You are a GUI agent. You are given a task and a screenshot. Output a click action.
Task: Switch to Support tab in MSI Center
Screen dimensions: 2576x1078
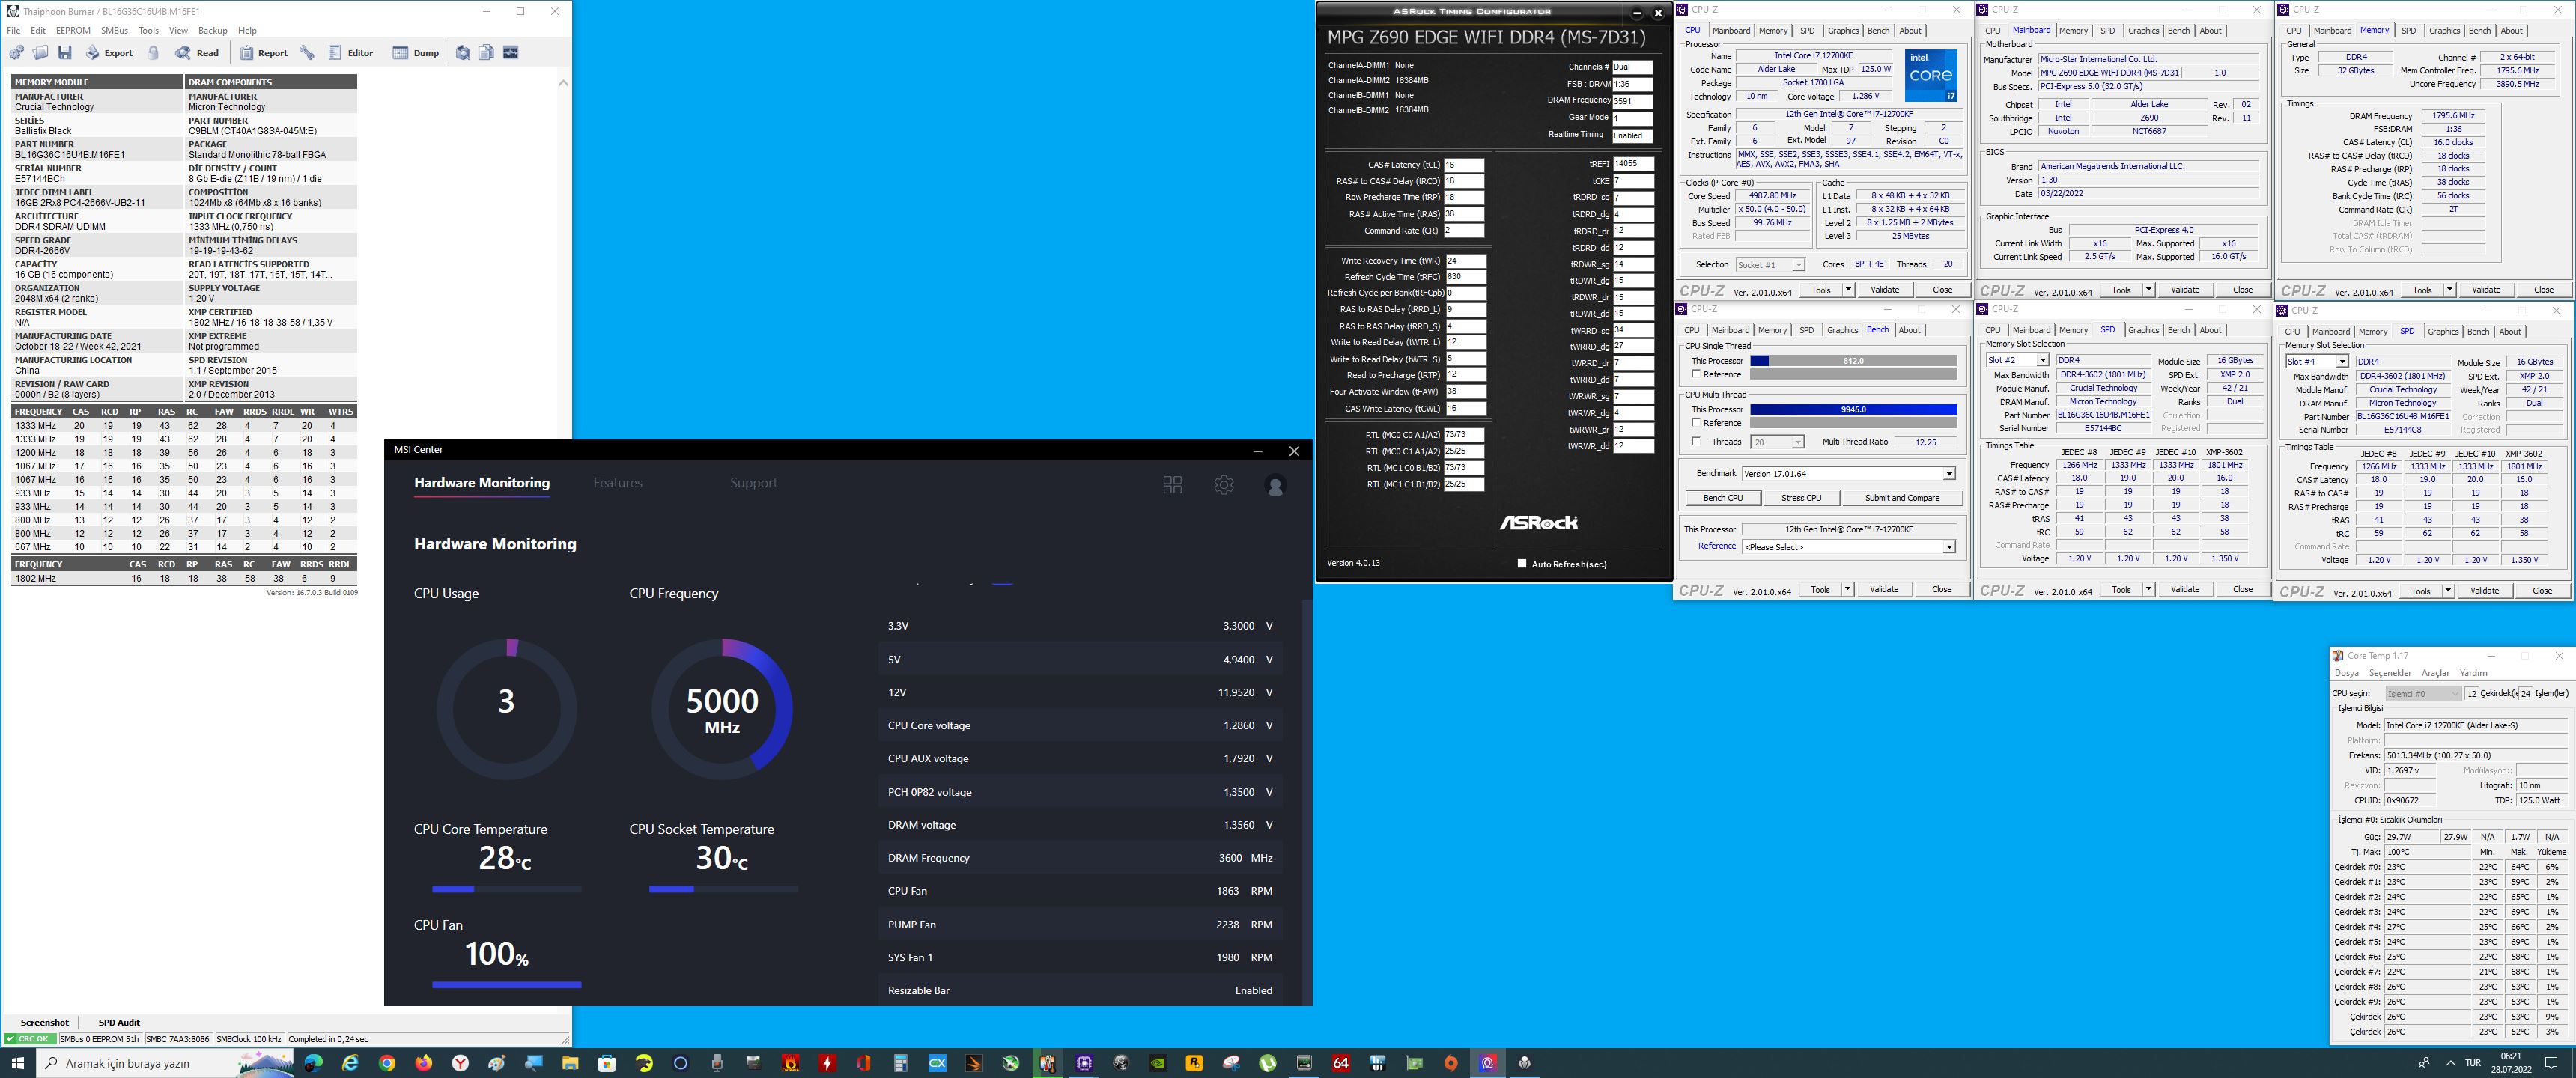click(x=753, y=483)
